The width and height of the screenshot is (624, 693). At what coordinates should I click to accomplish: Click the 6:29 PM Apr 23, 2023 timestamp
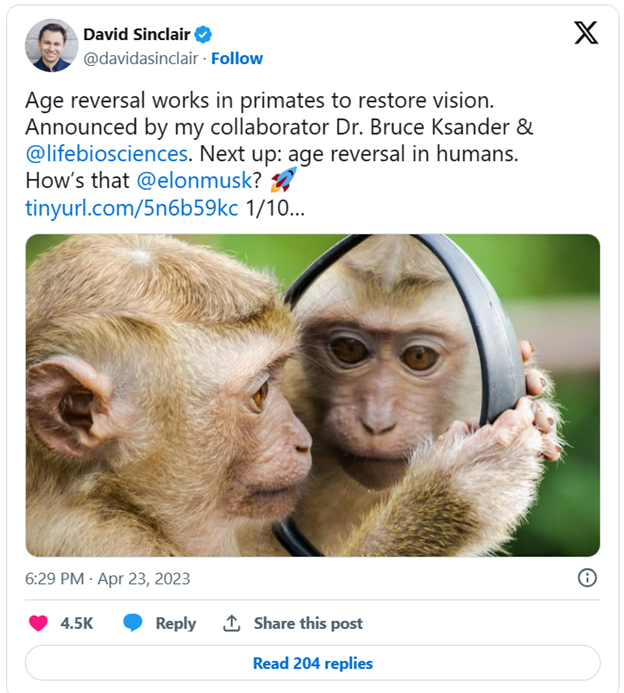coord(108,578)
